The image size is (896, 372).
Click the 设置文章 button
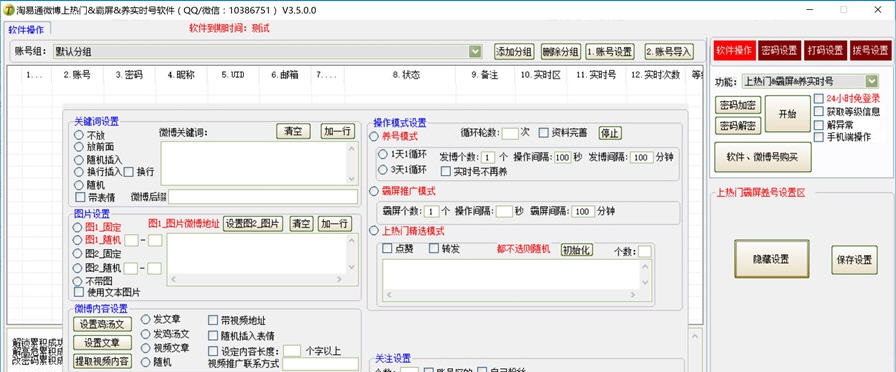pyautogui.click(x=102, y=342)
